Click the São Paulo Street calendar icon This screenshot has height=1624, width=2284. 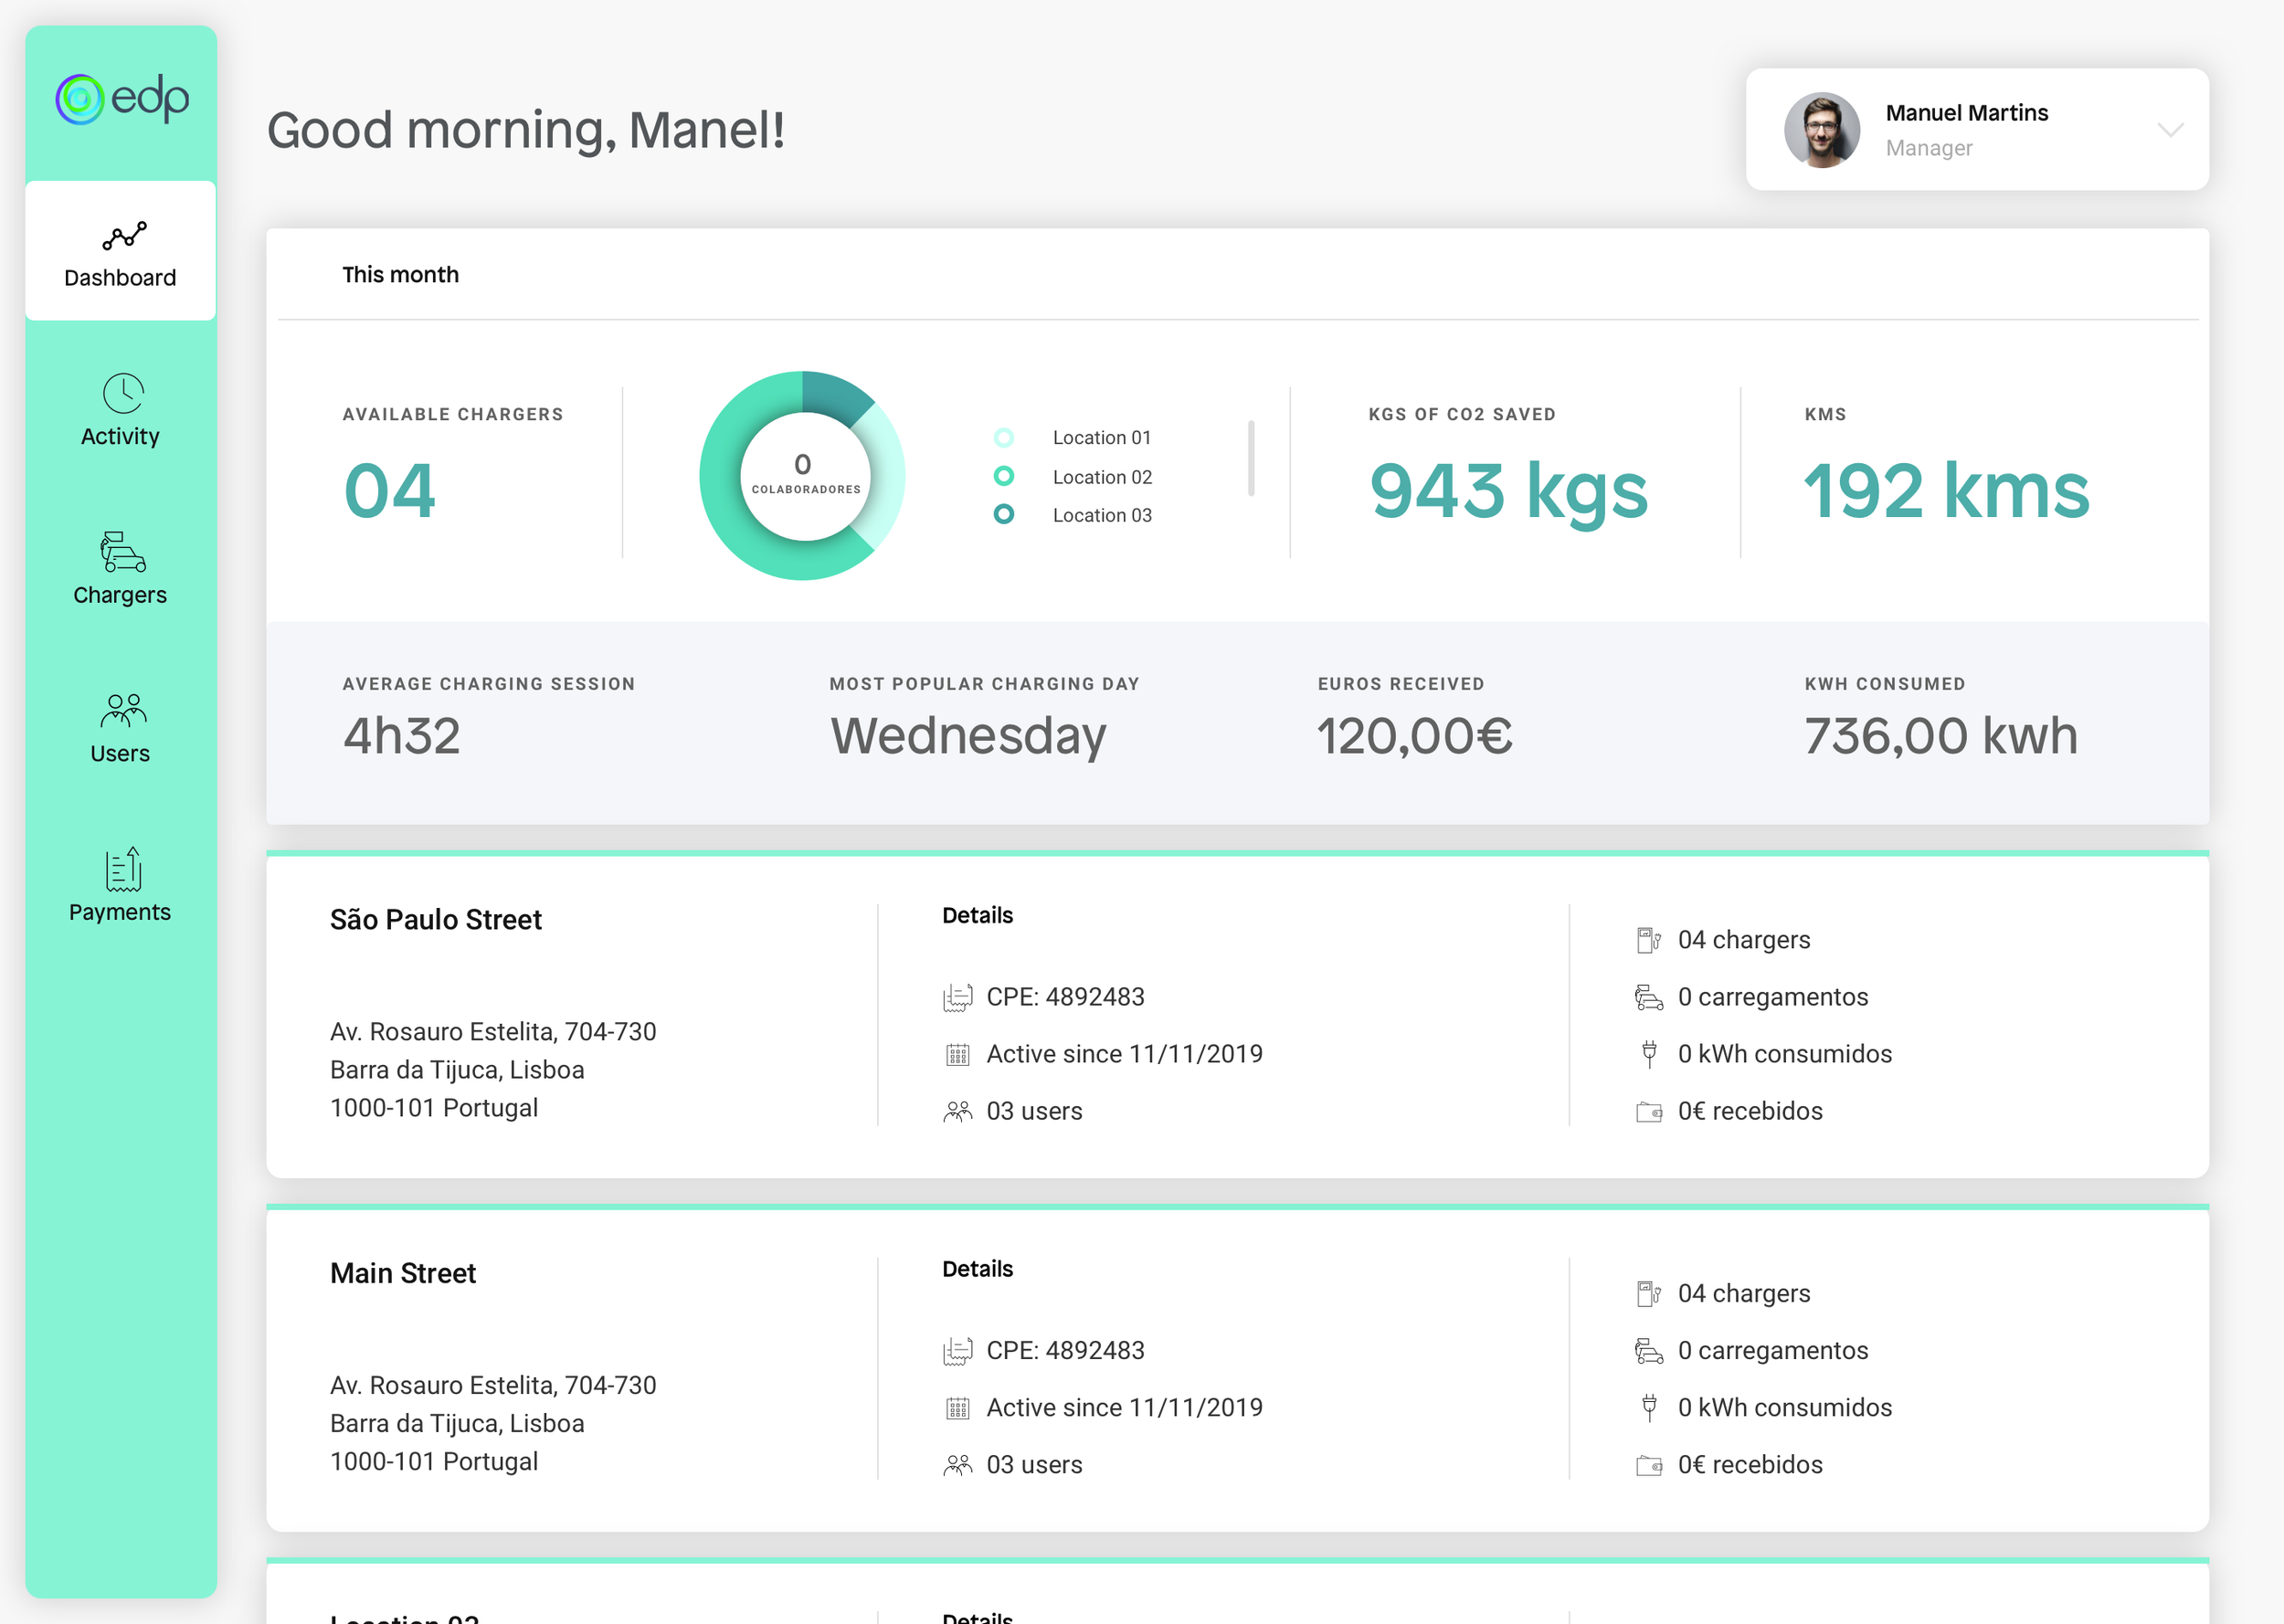pyautogui.click(x=957, y=1055)
